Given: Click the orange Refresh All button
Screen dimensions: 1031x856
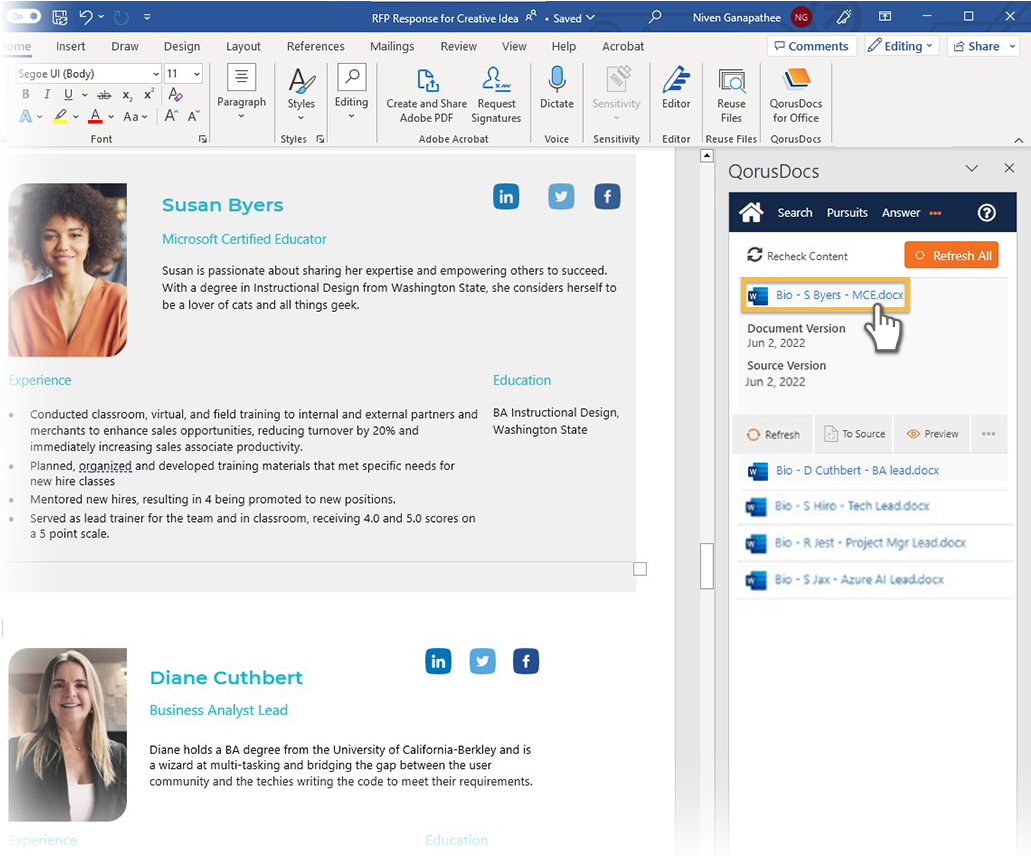Looking at the screenshot, I should 951,255.
